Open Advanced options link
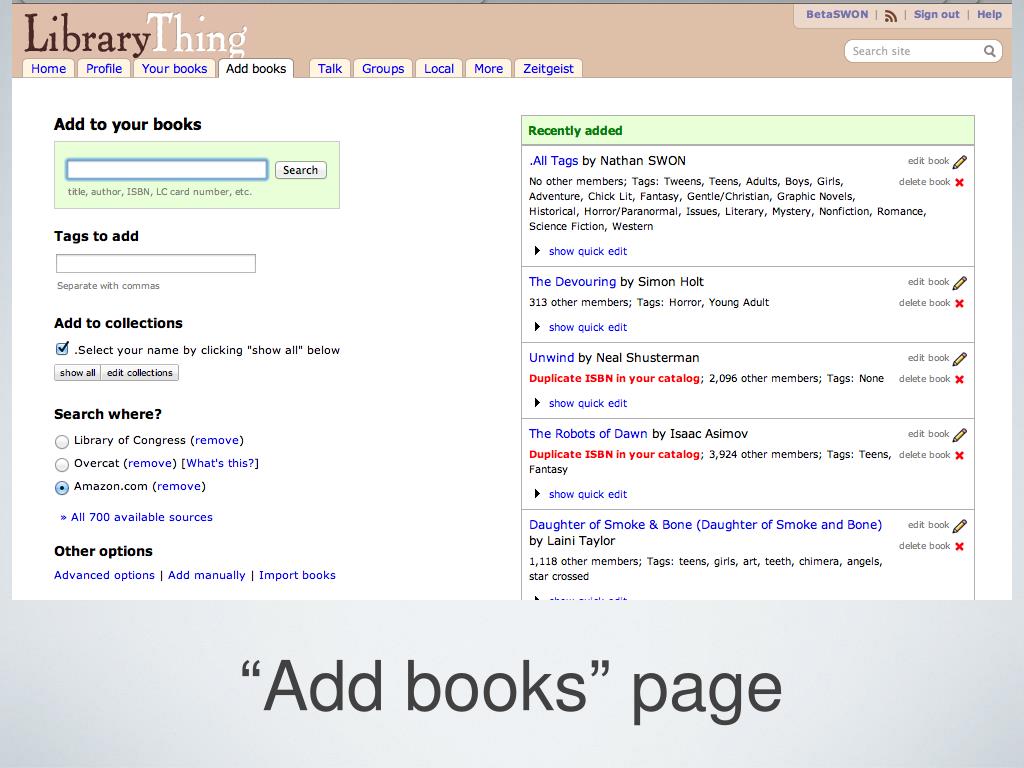The image size is (1024, 768). (104, 575)
